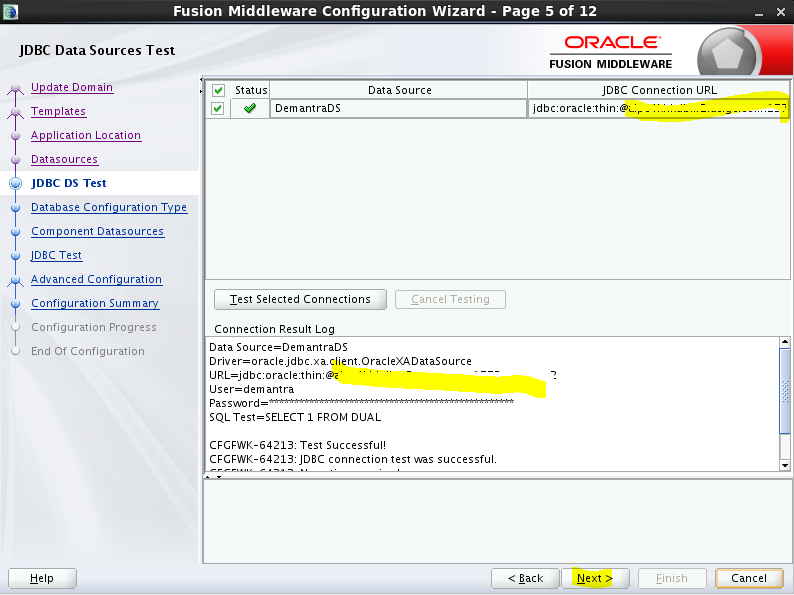
Task: Open the Update Domain step link
Action: 72,87
